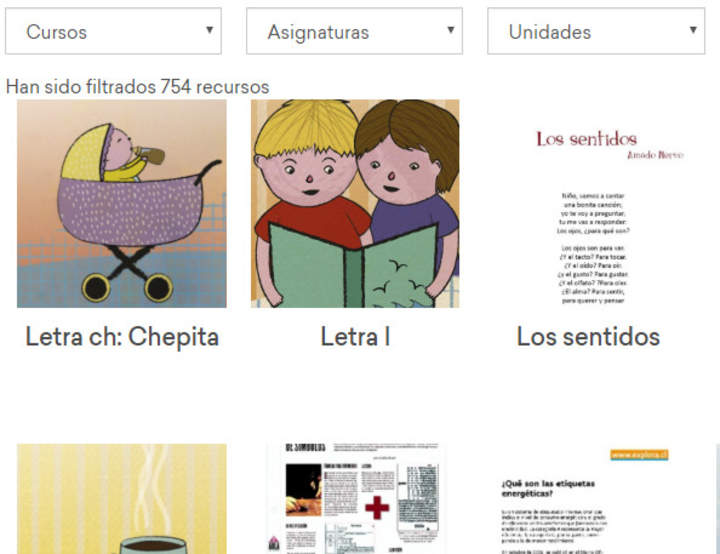Click the red cross icon in newspaper thumbnail
This screenshot has width=720, height=554.
pos(377,507)
